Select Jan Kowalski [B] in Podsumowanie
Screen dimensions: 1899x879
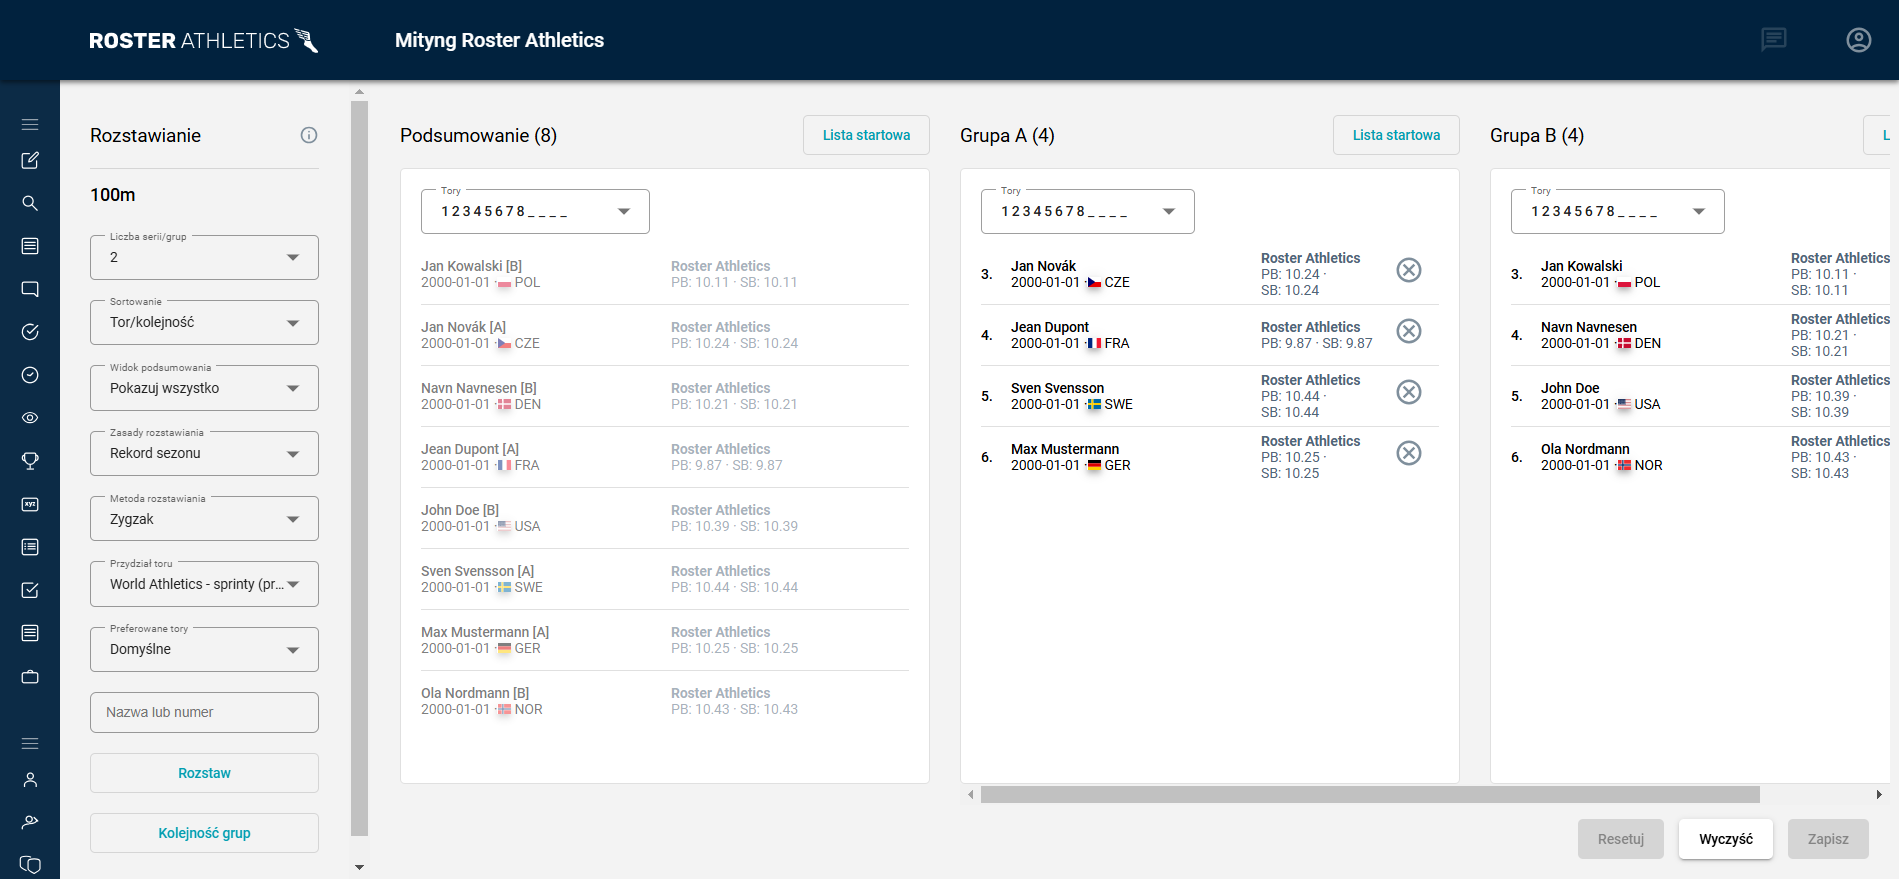pos(665,274)
